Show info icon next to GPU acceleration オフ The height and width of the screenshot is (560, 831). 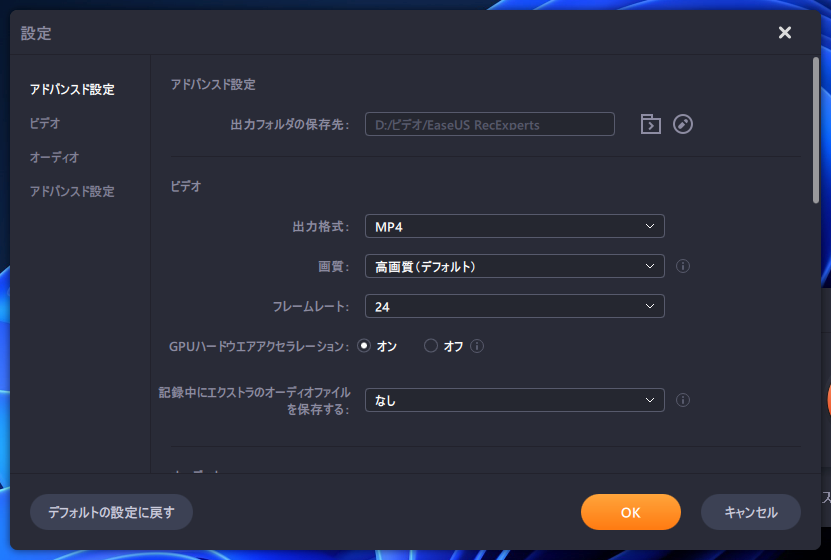coord(477,346)
